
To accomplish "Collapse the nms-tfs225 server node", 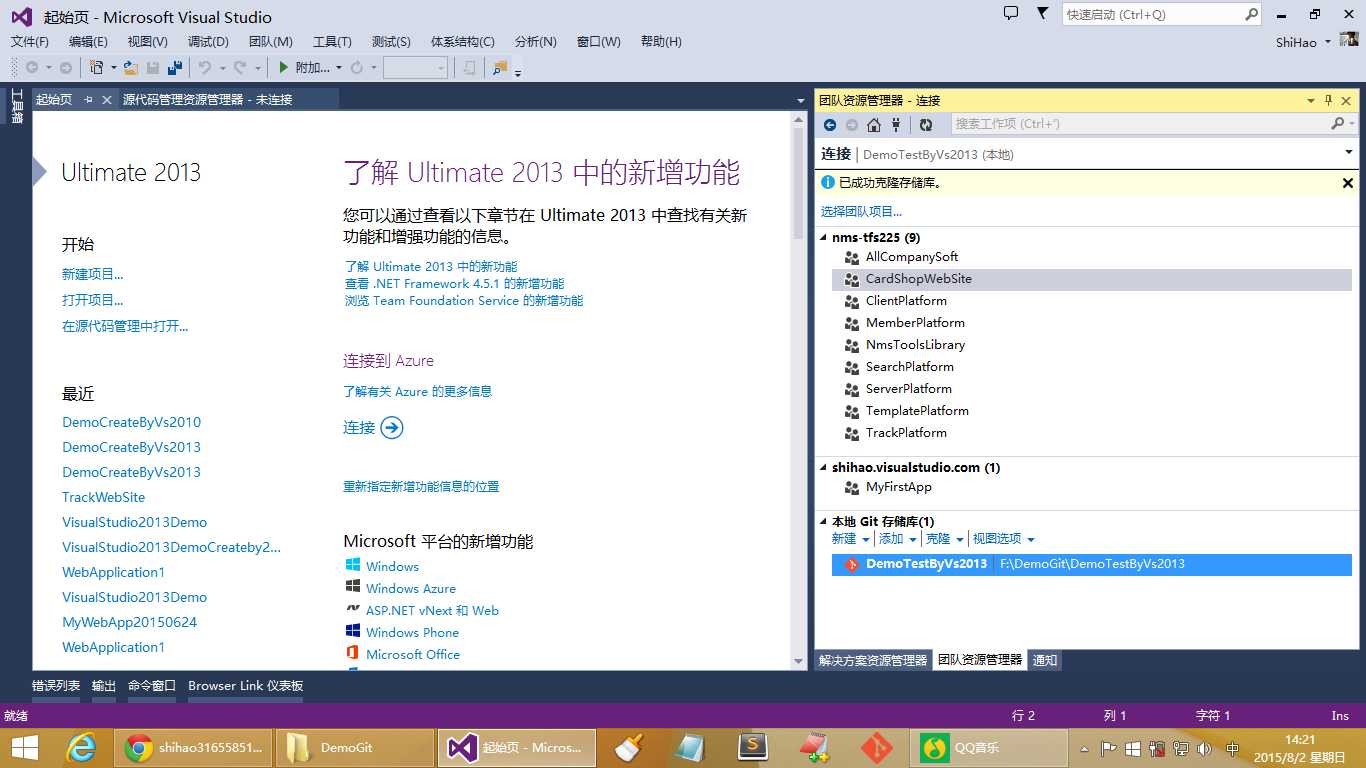I will 823,238.
